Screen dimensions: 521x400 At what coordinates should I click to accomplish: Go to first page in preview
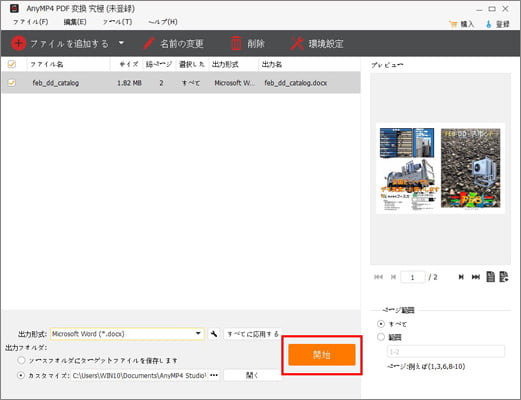[x=378, y=277]
